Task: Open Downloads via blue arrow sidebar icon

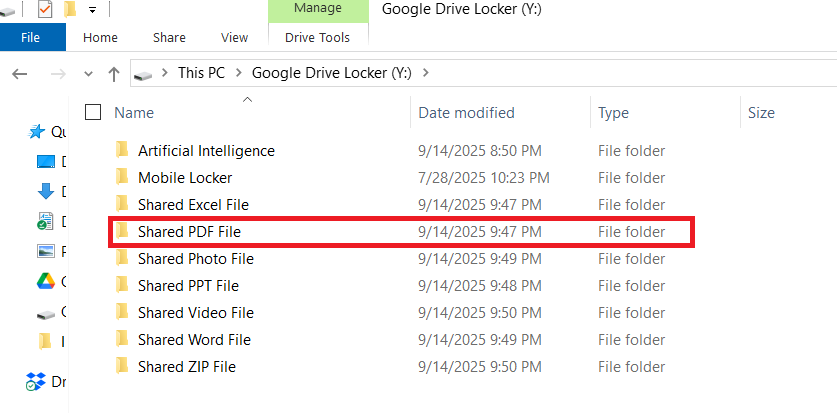Action: 45,191
